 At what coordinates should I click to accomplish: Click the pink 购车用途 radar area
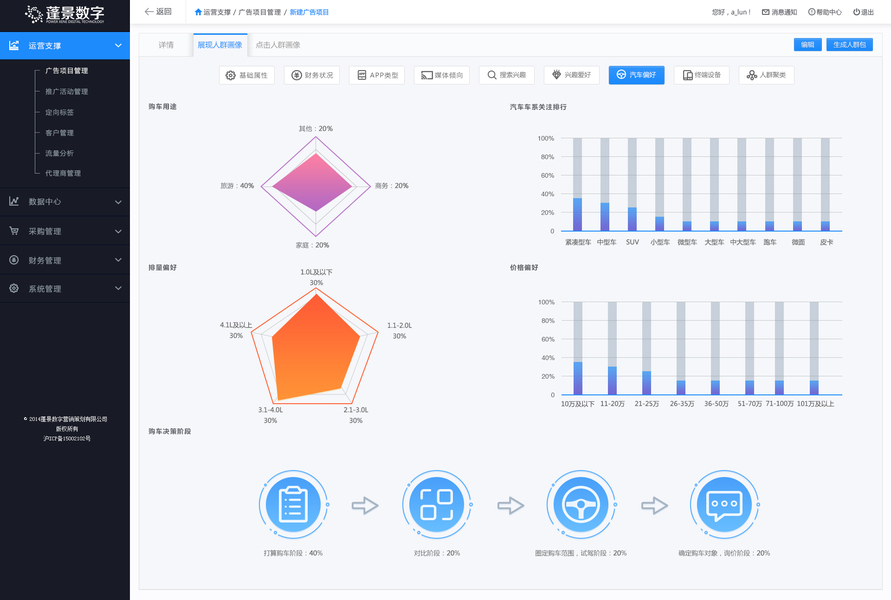pyautogui.click(x=313, y=184)
